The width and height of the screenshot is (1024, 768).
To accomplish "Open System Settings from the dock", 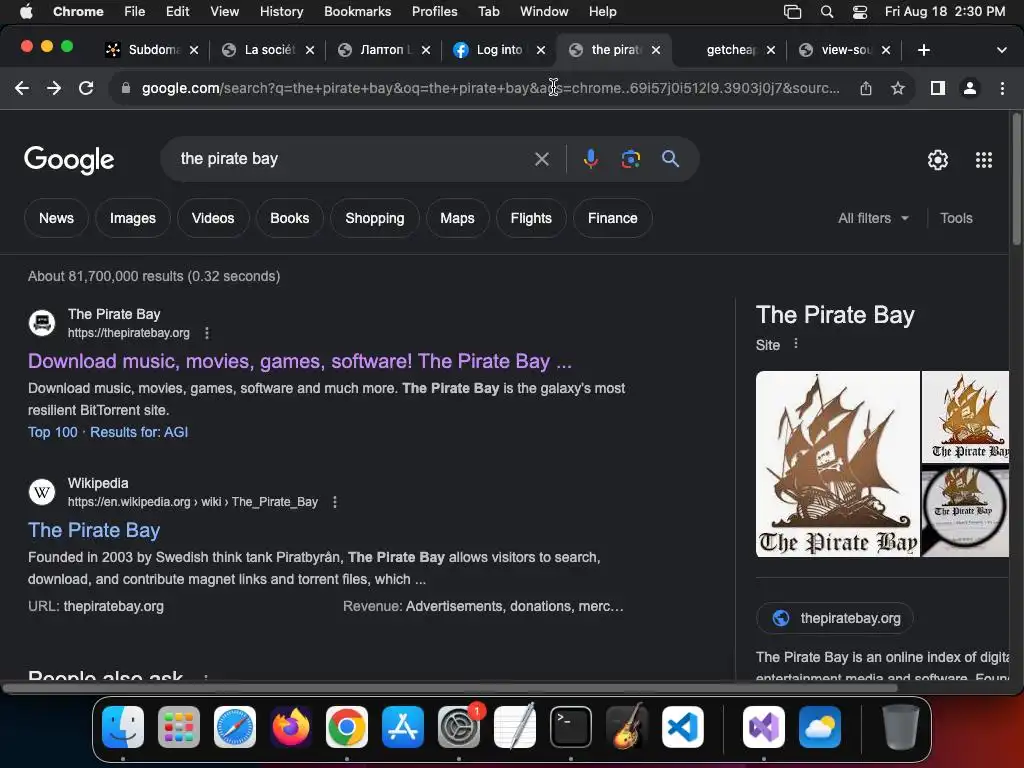I will point(458,727).
